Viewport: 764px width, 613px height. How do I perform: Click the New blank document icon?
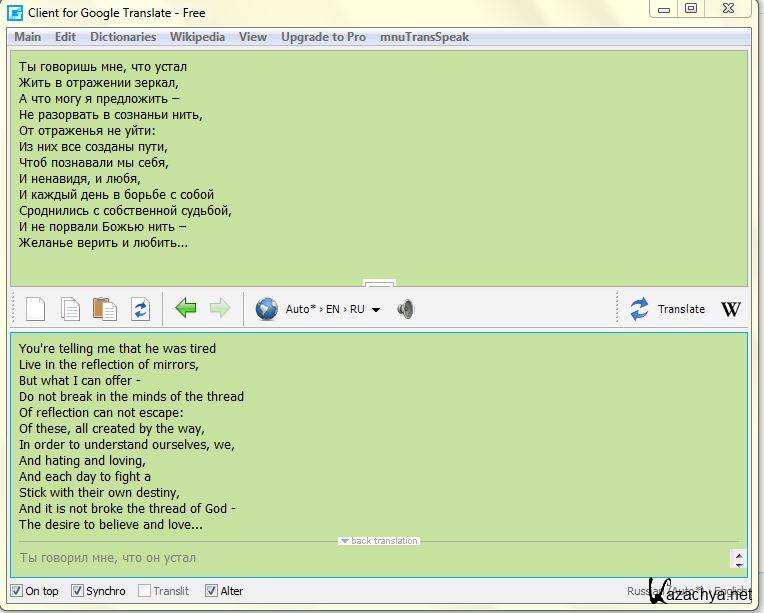(35, 309)
